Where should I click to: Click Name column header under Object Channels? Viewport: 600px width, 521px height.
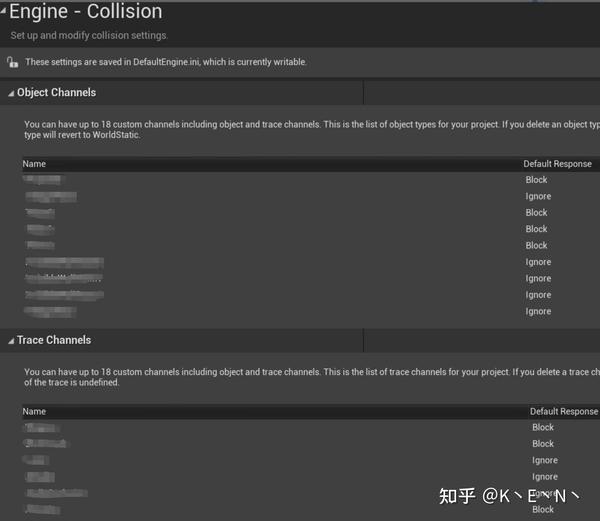[34, 164]
